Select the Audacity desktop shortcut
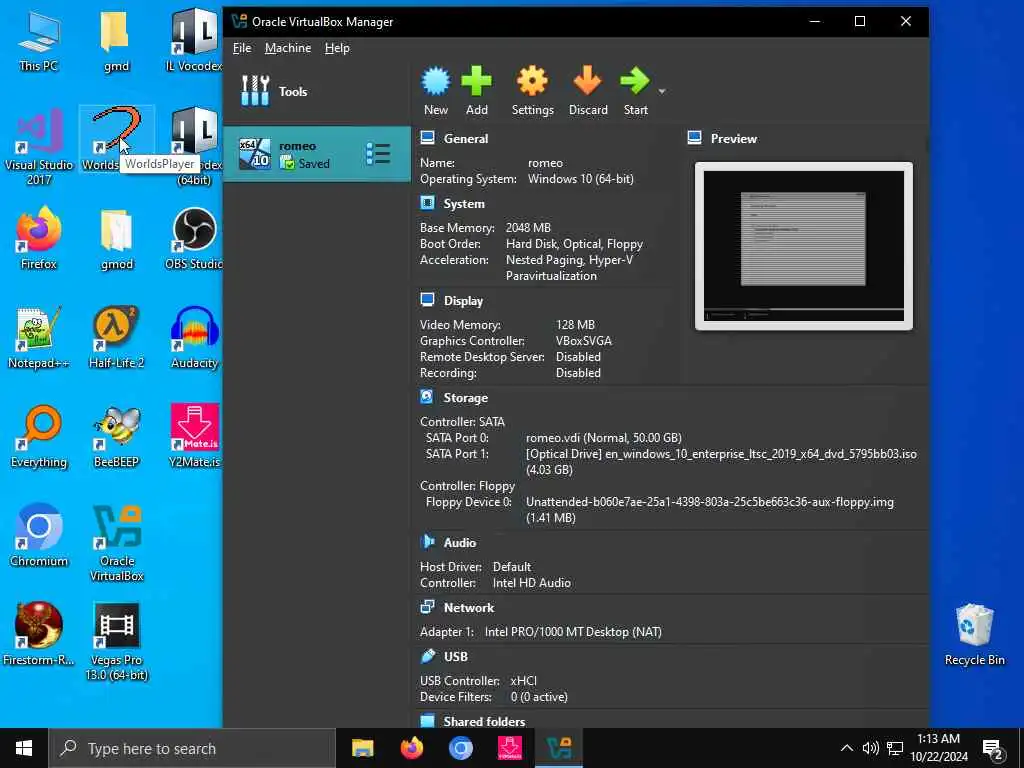The height and width of the screenshot is (768, 1024). click(194, 338)
